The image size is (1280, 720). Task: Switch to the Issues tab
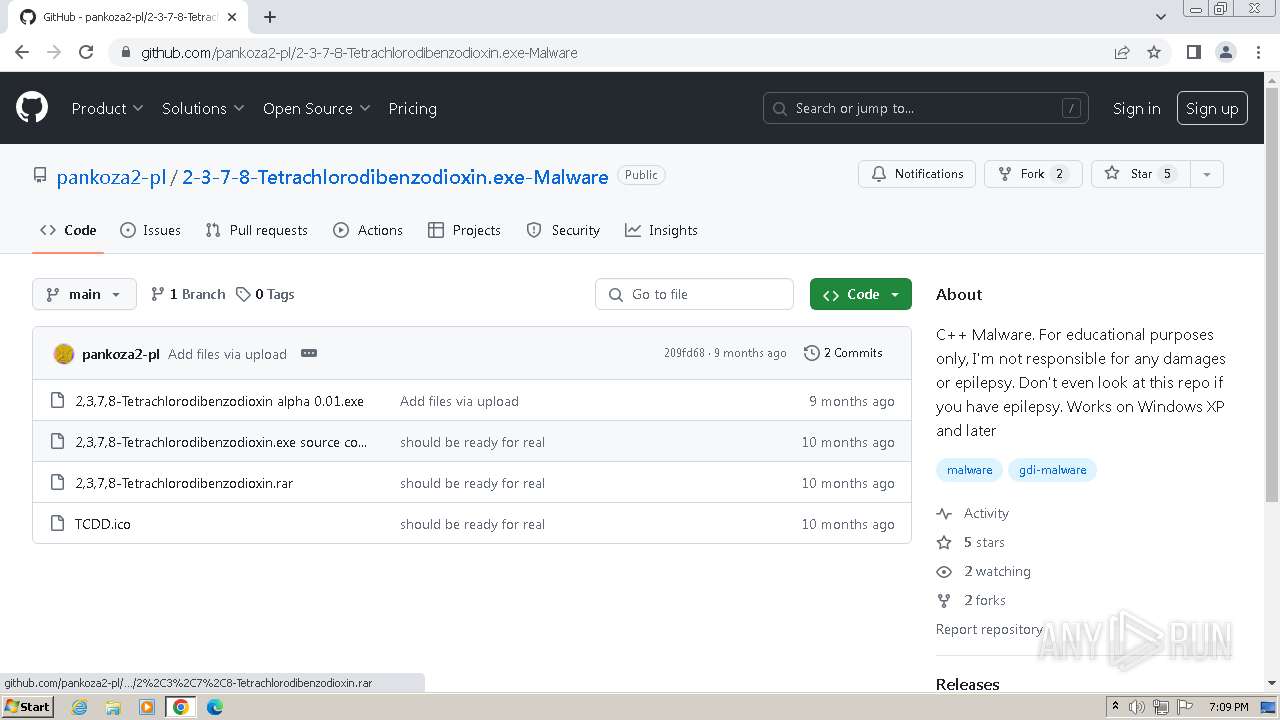[150, 230]
